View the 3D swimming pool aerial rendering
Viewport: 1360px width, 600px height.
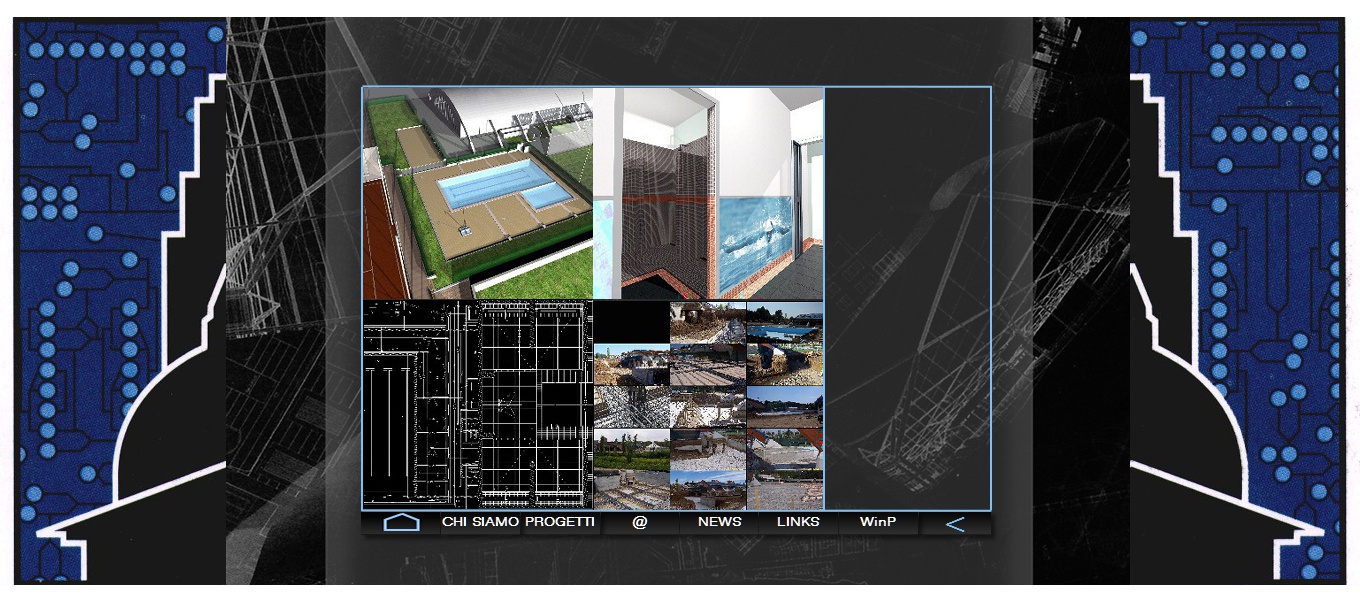(x=478, y=193)
